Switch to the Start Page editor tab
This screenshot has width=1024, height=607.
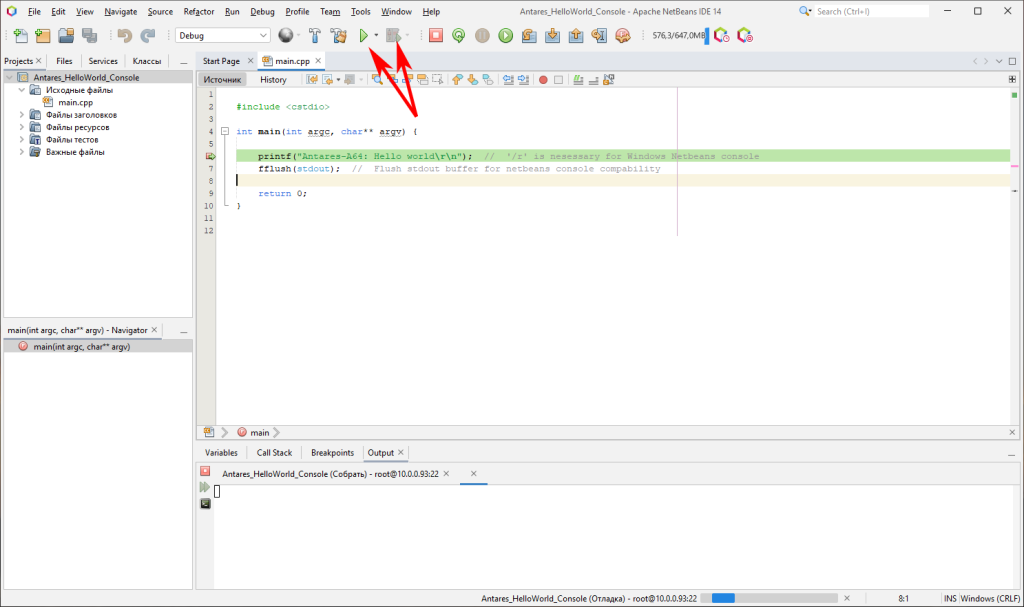coord(221,61)
